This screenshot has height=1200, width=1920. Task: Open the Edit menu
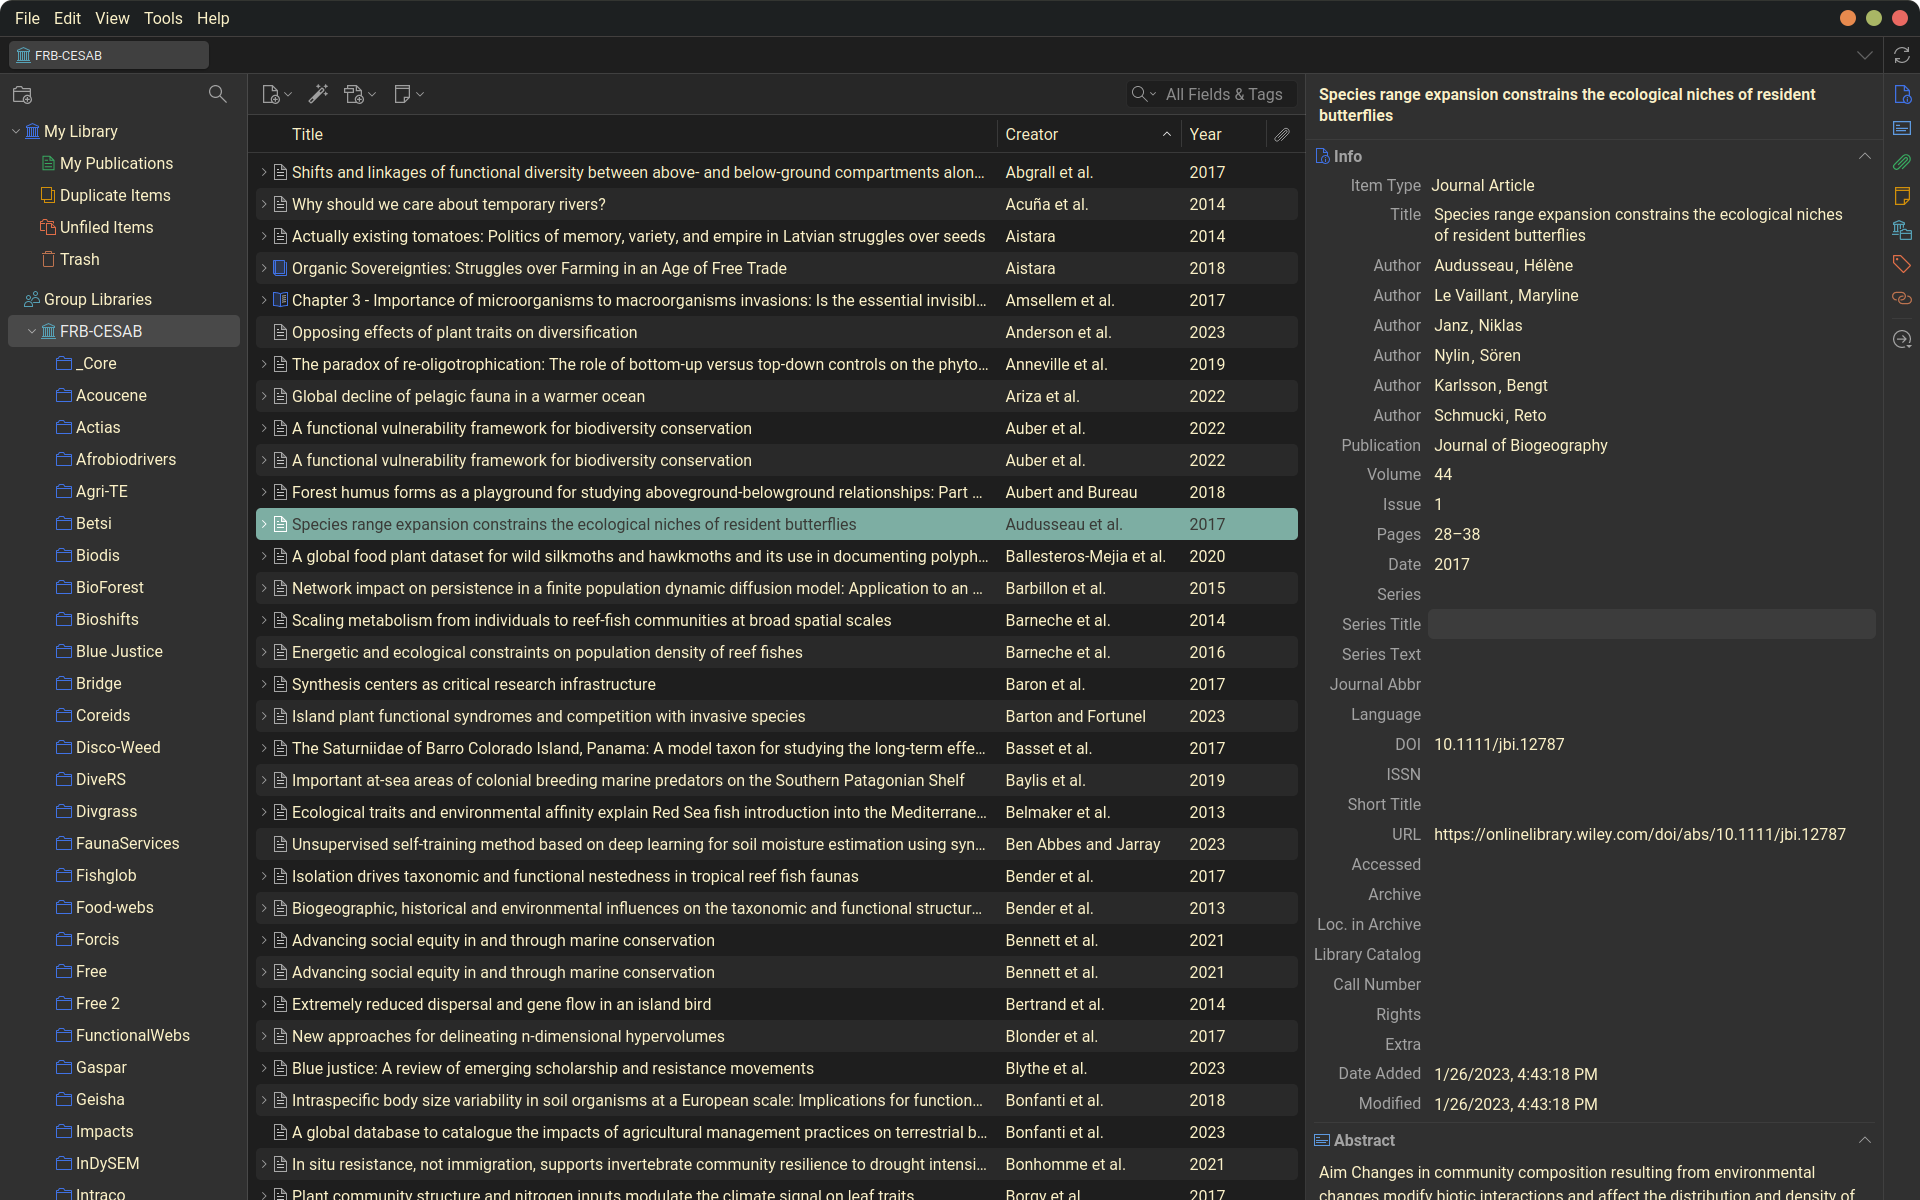pos(67,18)
